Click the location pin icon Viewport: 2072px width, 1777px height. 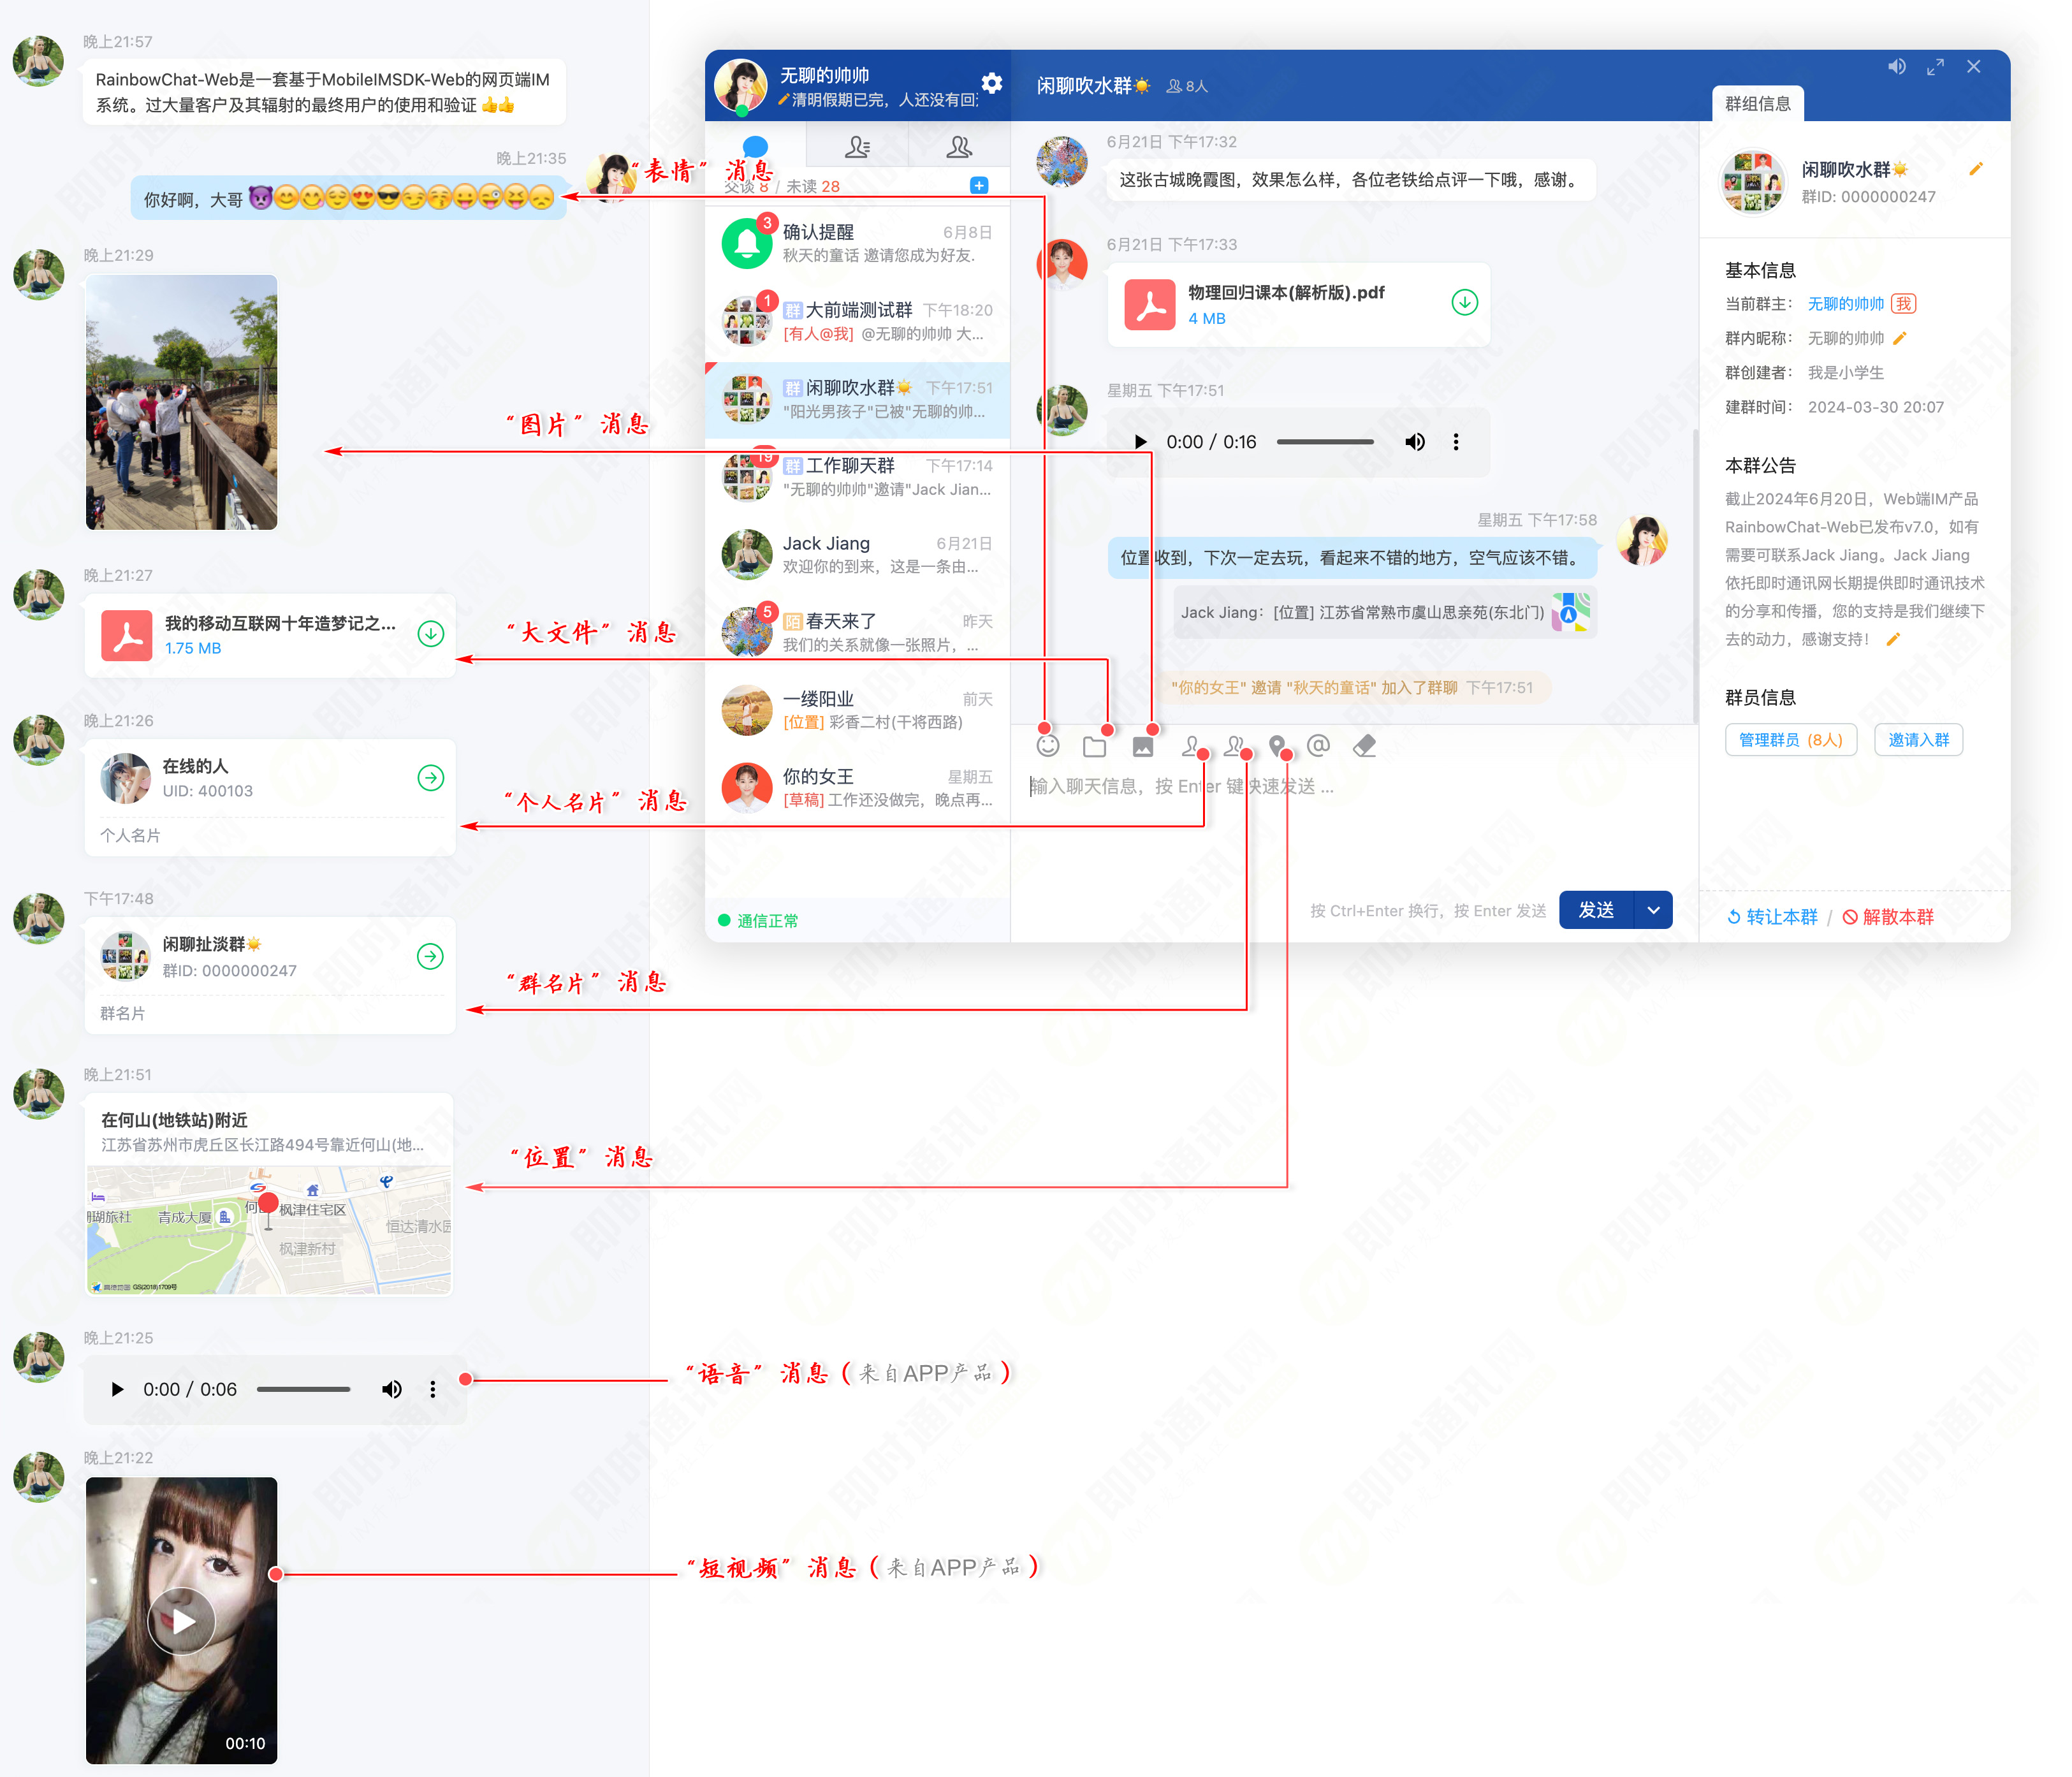[x=1276, y=745]
